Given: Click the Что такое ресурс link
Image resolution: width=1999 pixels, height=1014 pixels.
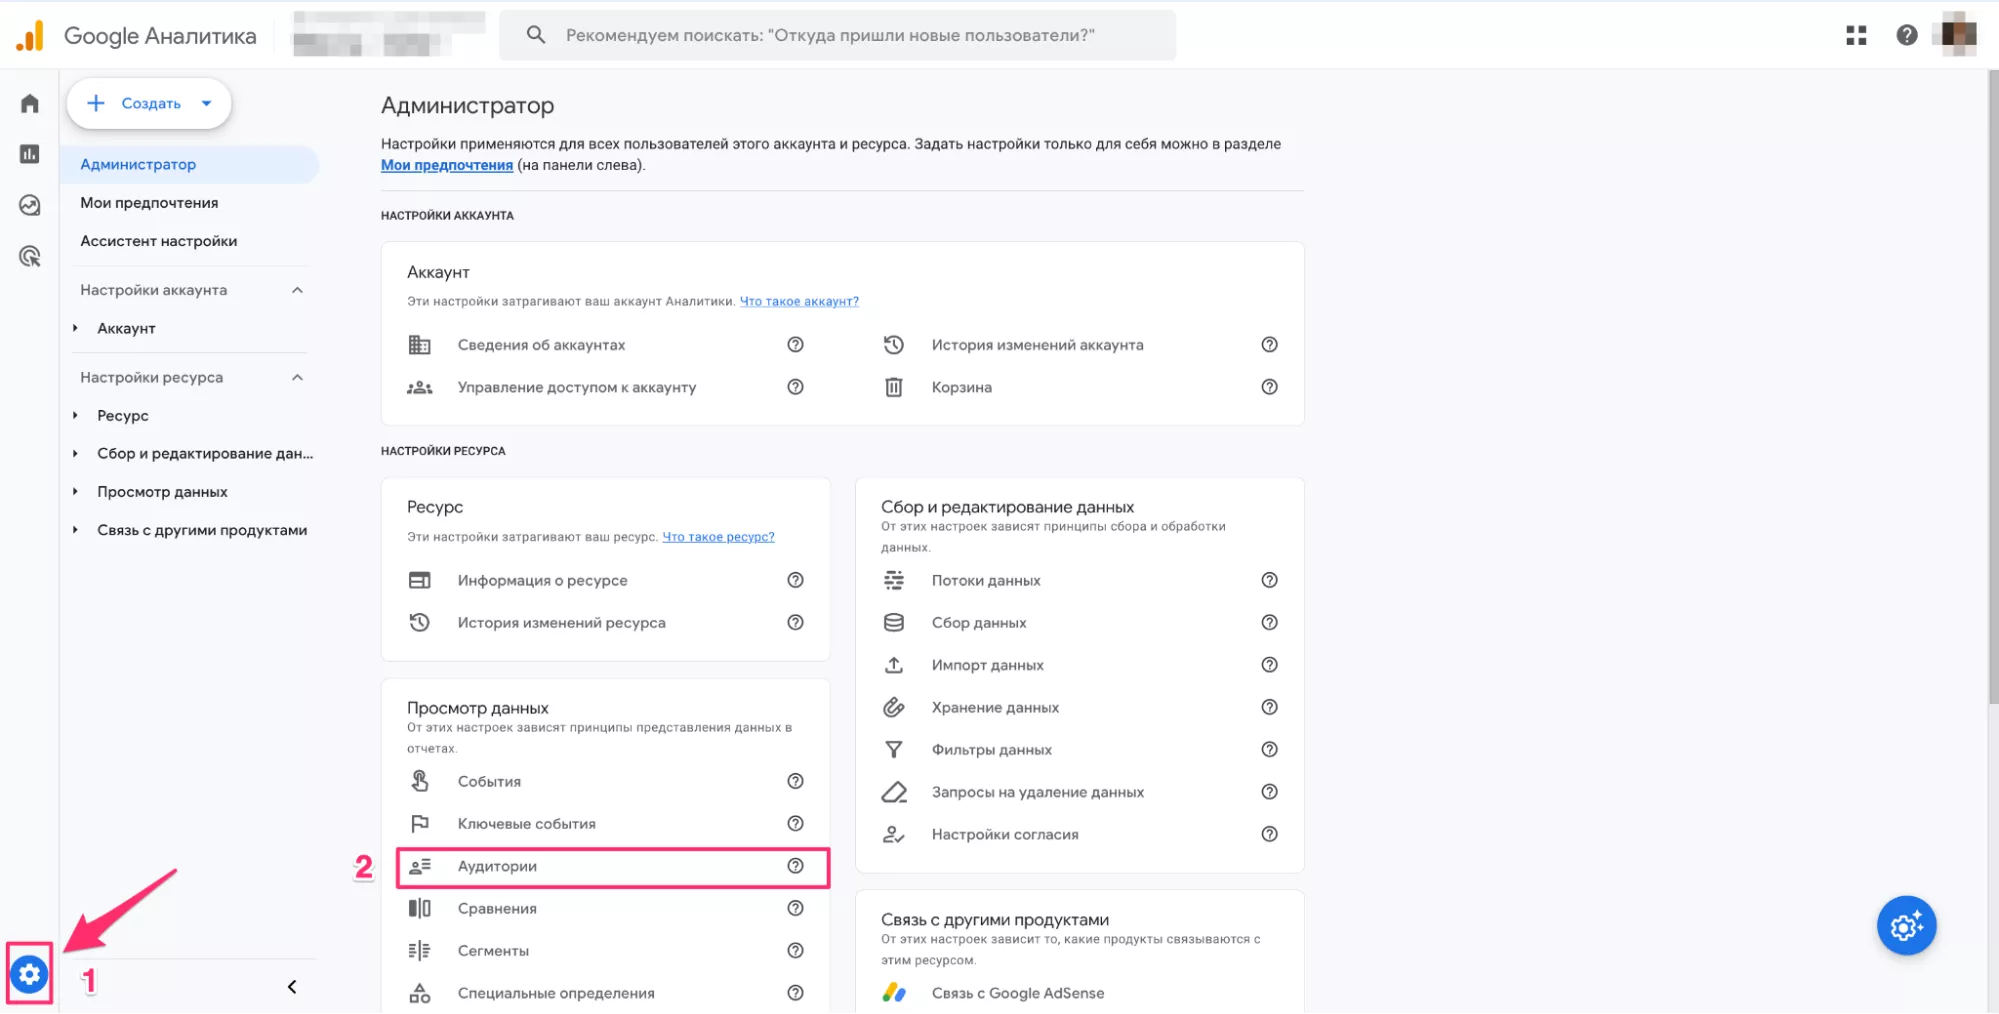Looking at the screenshot, I should [718, 536].
